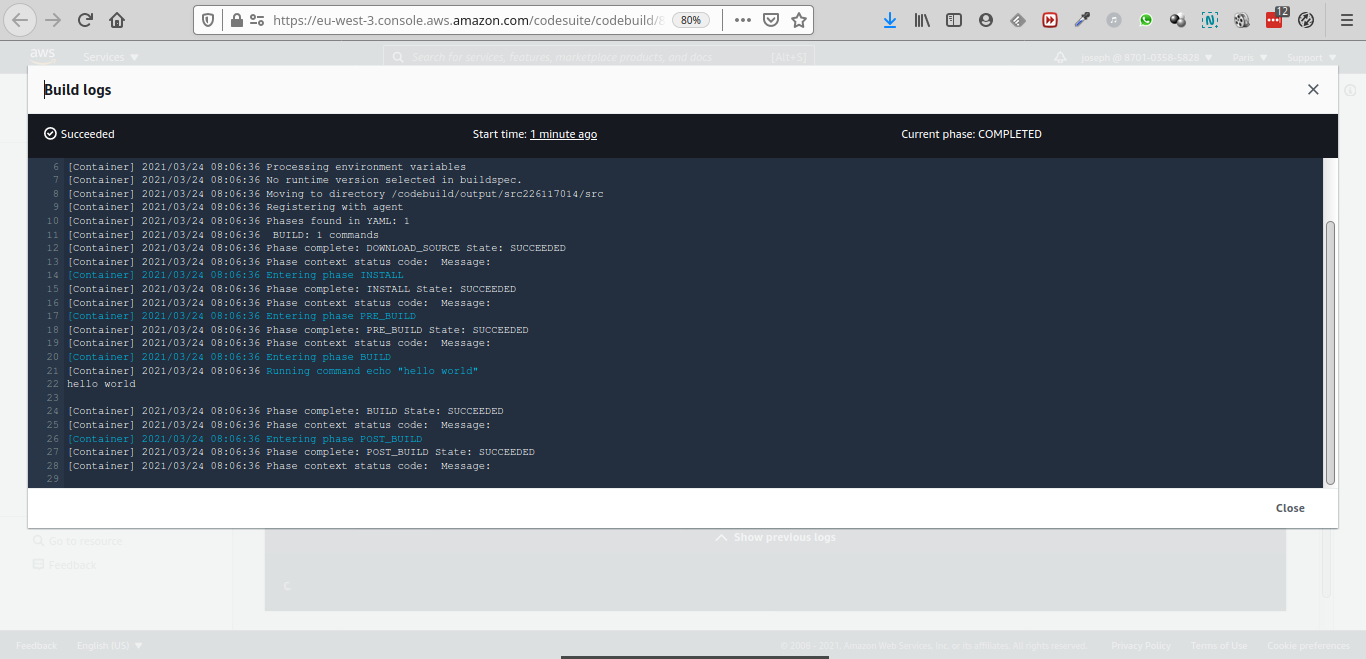Go to the browser home page
The image size is (1366, 659).
coord(117,20)
